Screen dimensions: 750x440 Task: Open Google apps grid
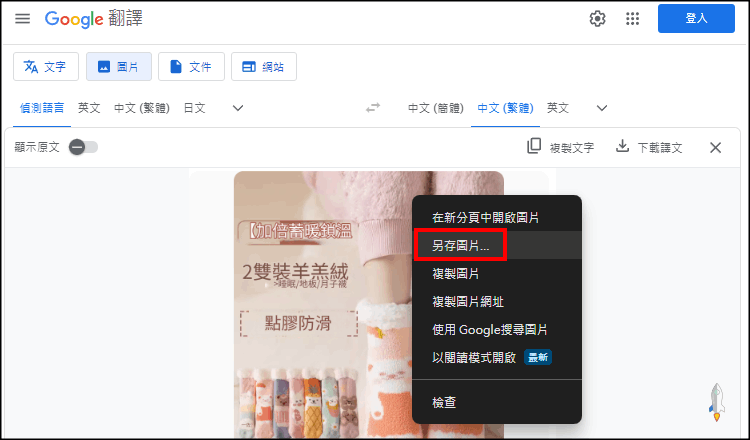click(x=632, y=19)
